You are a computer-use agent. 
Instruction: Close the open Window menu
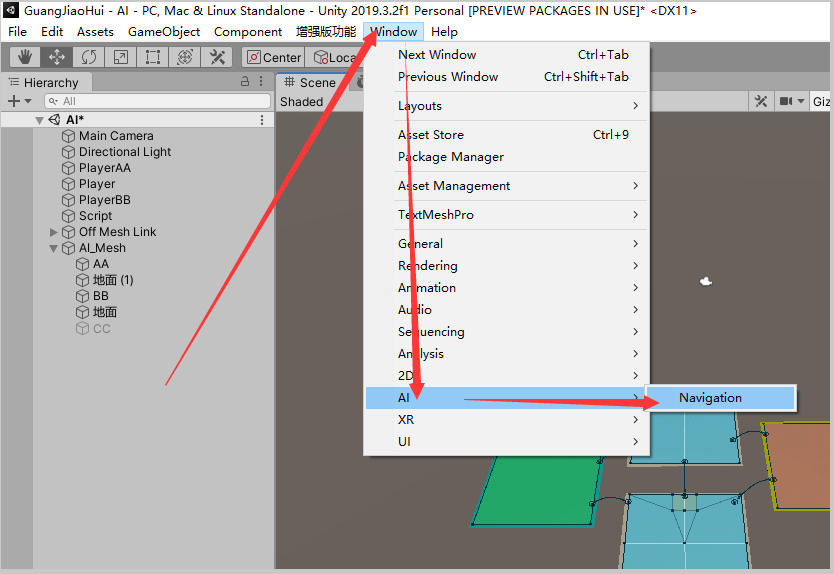[x=394, y=32]
